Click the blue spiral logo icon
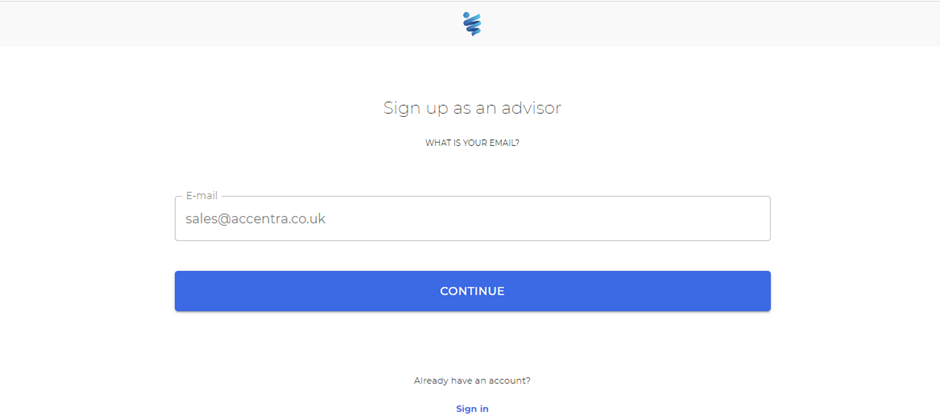The image size is (940, 420). tap(472, 24)
